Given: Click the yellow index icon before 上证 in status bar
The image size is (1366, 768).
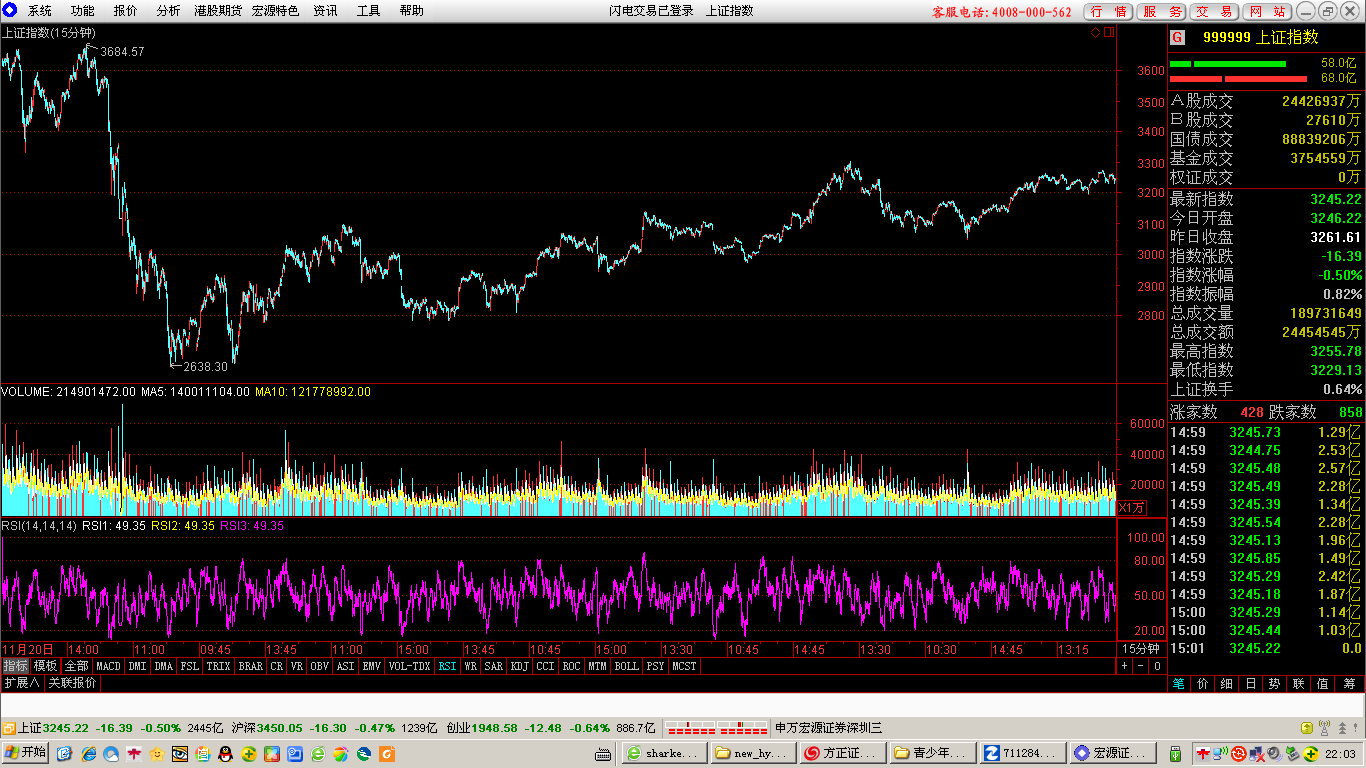Looking at the screenshot, I should tap(9, 728).
